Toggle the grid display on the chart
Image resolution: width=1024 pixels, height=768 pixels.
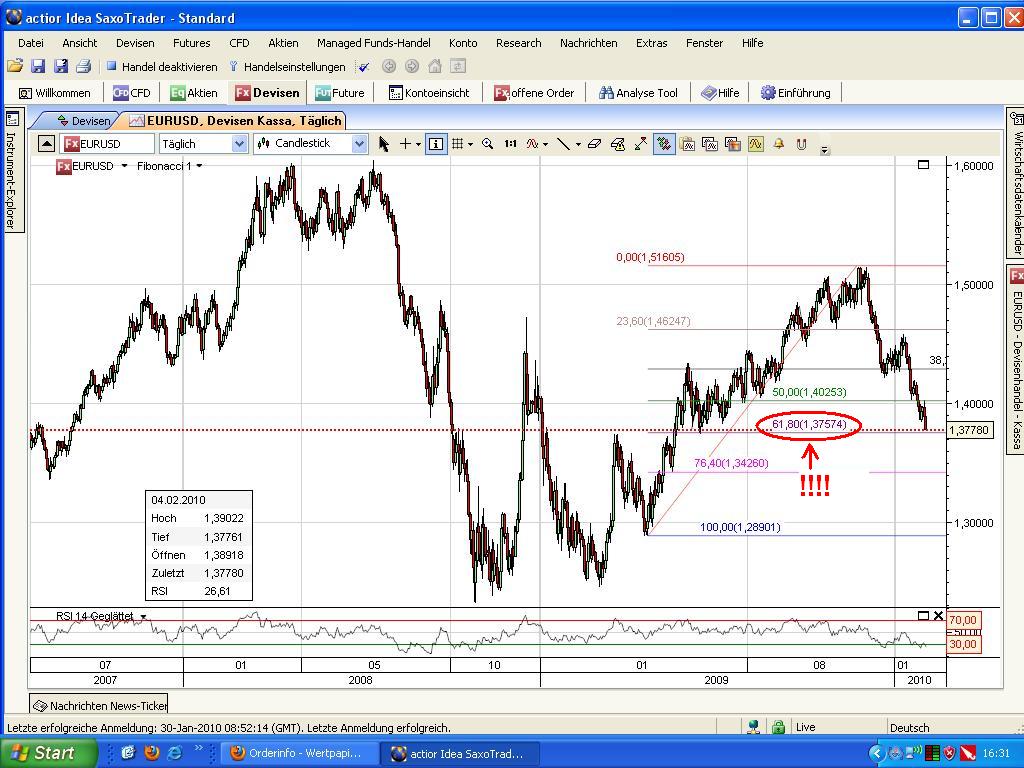(459, 143)
